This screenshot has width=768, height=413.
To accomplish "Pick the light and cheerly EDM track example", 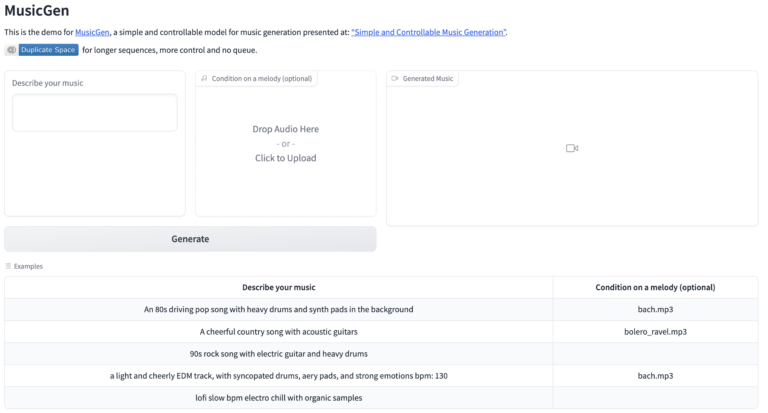I will [x=278, y=376].
